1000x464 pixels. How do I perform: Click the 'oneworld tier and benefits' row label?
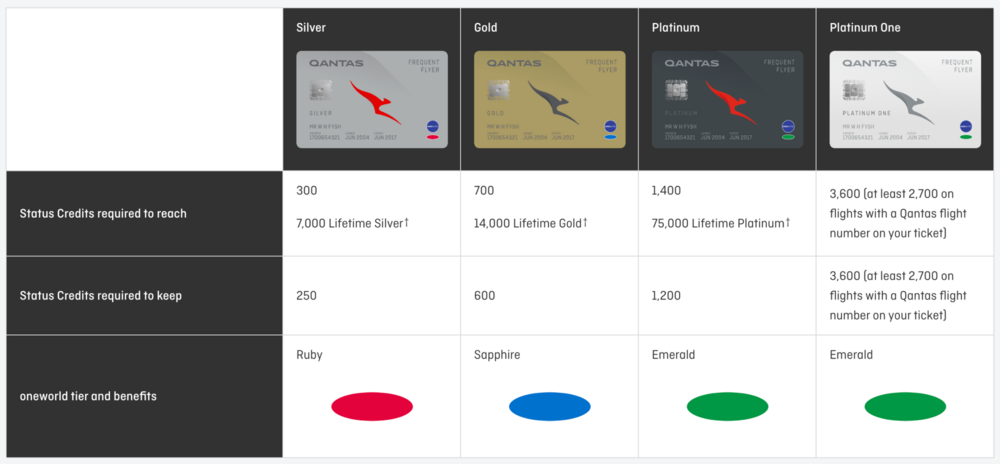(x=88, y=396)
